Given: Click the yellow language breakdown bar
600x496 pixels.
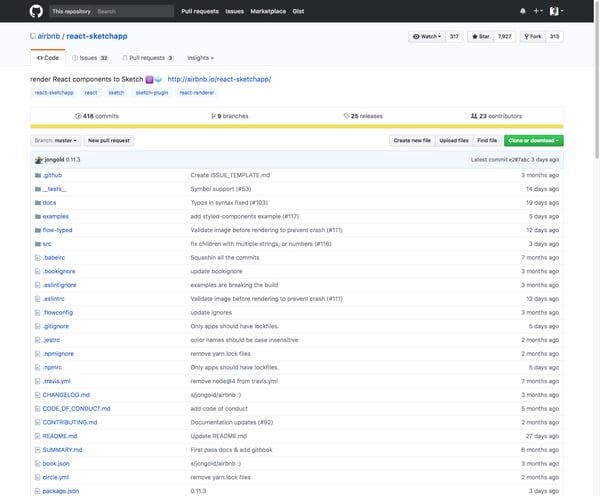Looking at the screenshot, I should tap(297, 126).
